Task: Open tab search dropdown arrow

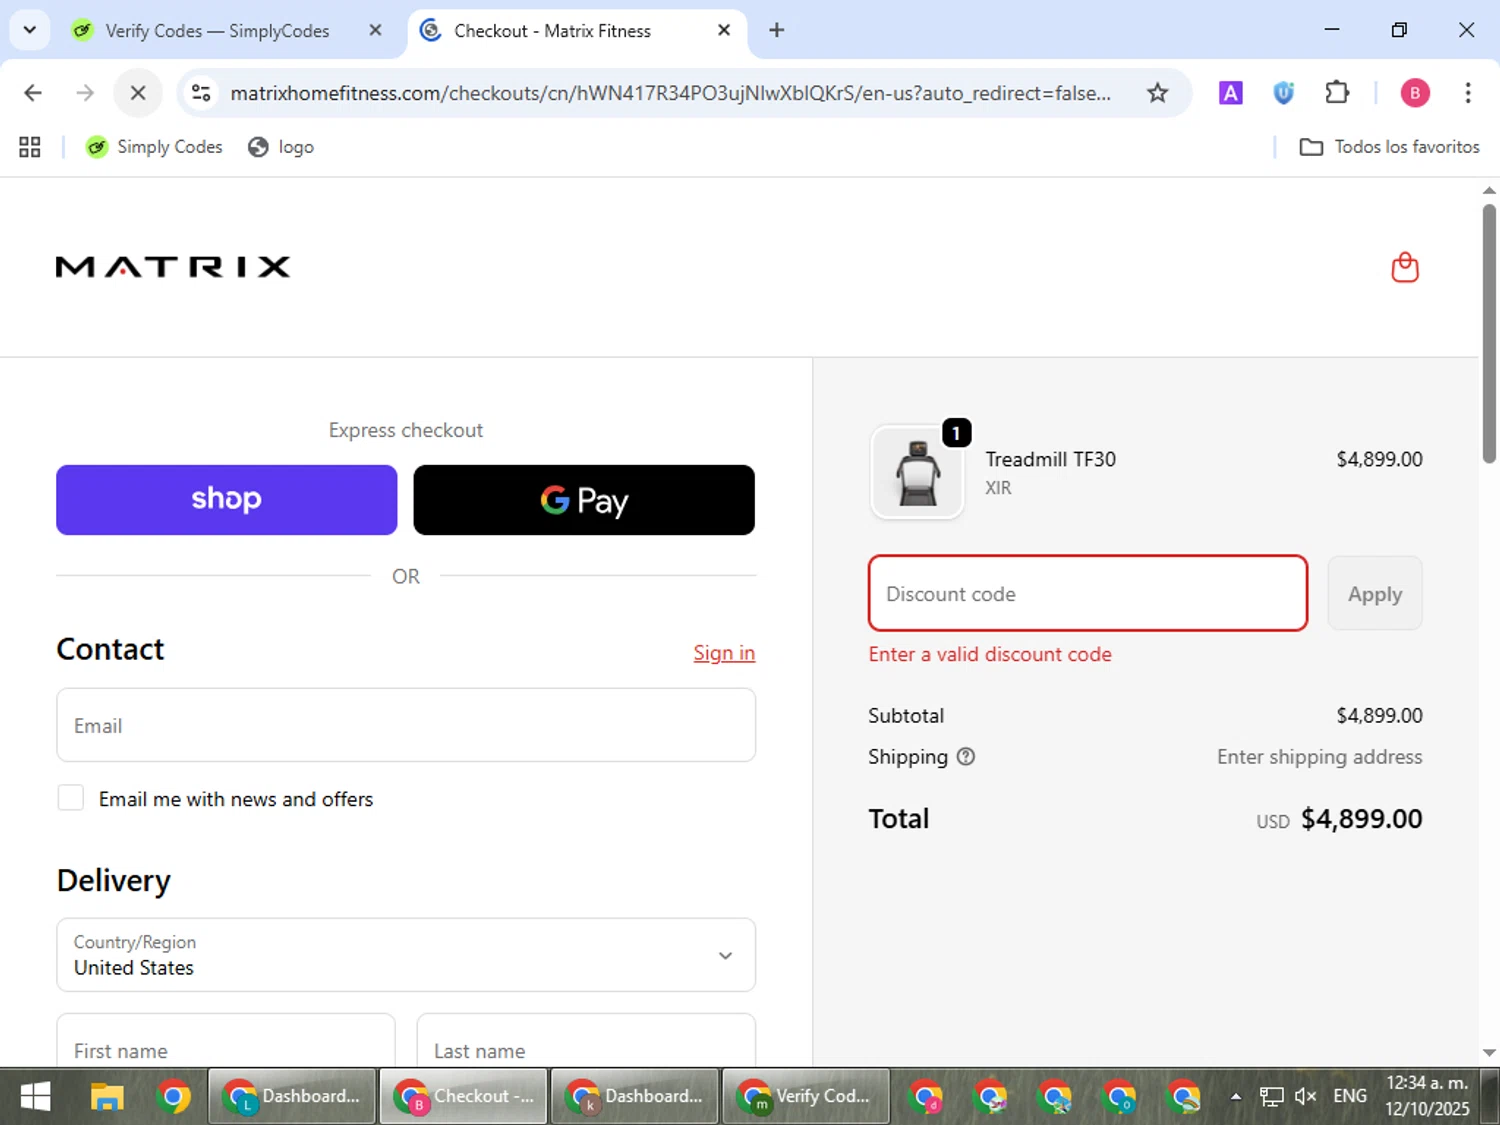Action: coord(30,30)
